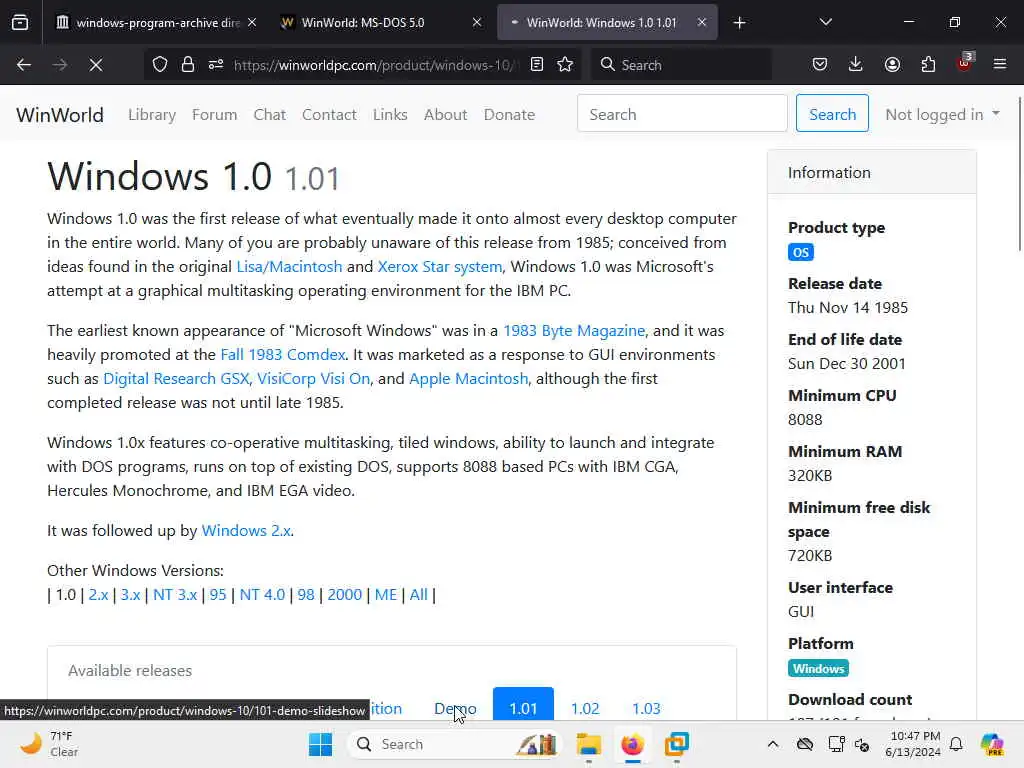Open VirtualBox icon in taskbar
1024x768 pixels.
(677, 744)
